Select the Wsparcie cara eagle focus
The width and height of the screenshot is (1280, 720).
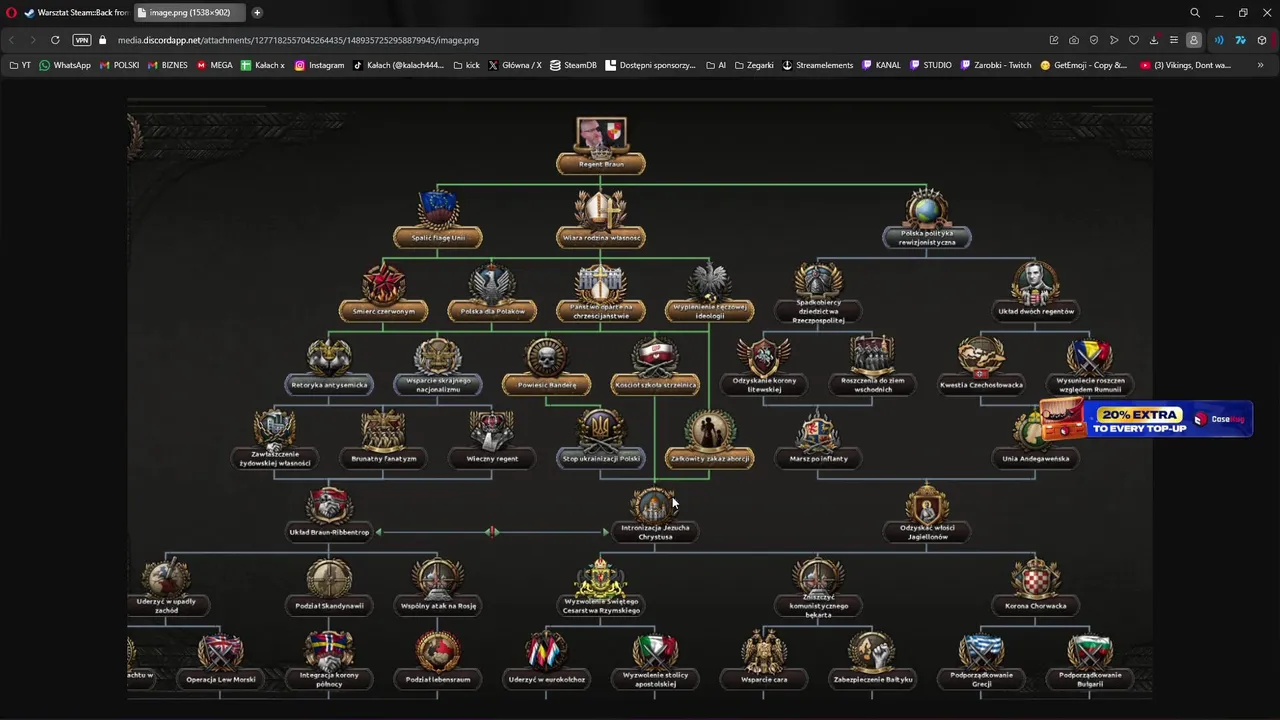pyautogui.click(x=764, y=660)
